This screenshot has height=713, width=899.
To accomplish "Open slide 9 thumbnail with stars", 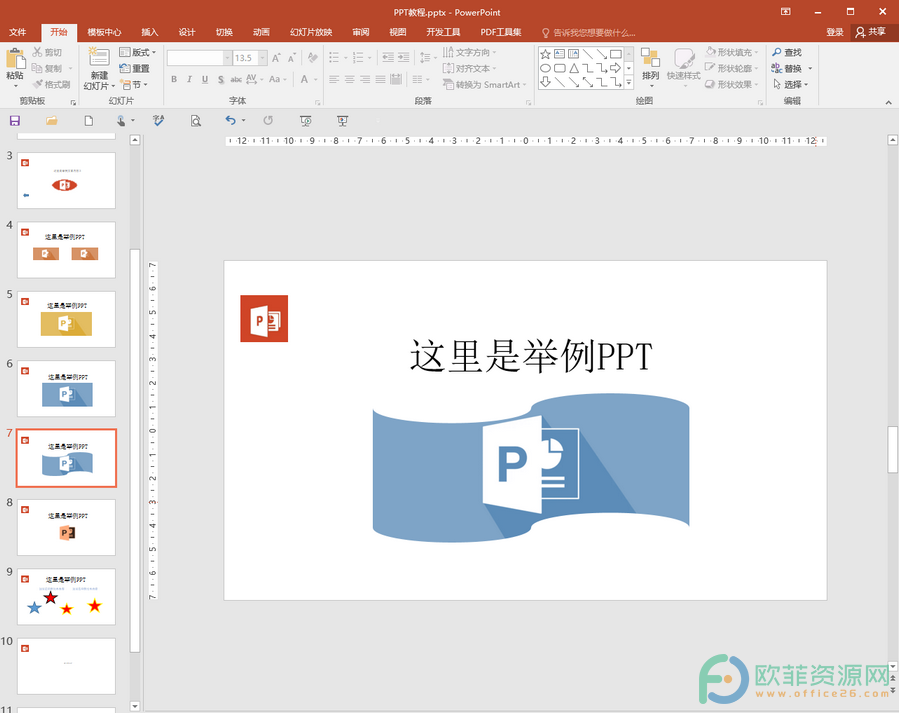I will coord(67,597).
